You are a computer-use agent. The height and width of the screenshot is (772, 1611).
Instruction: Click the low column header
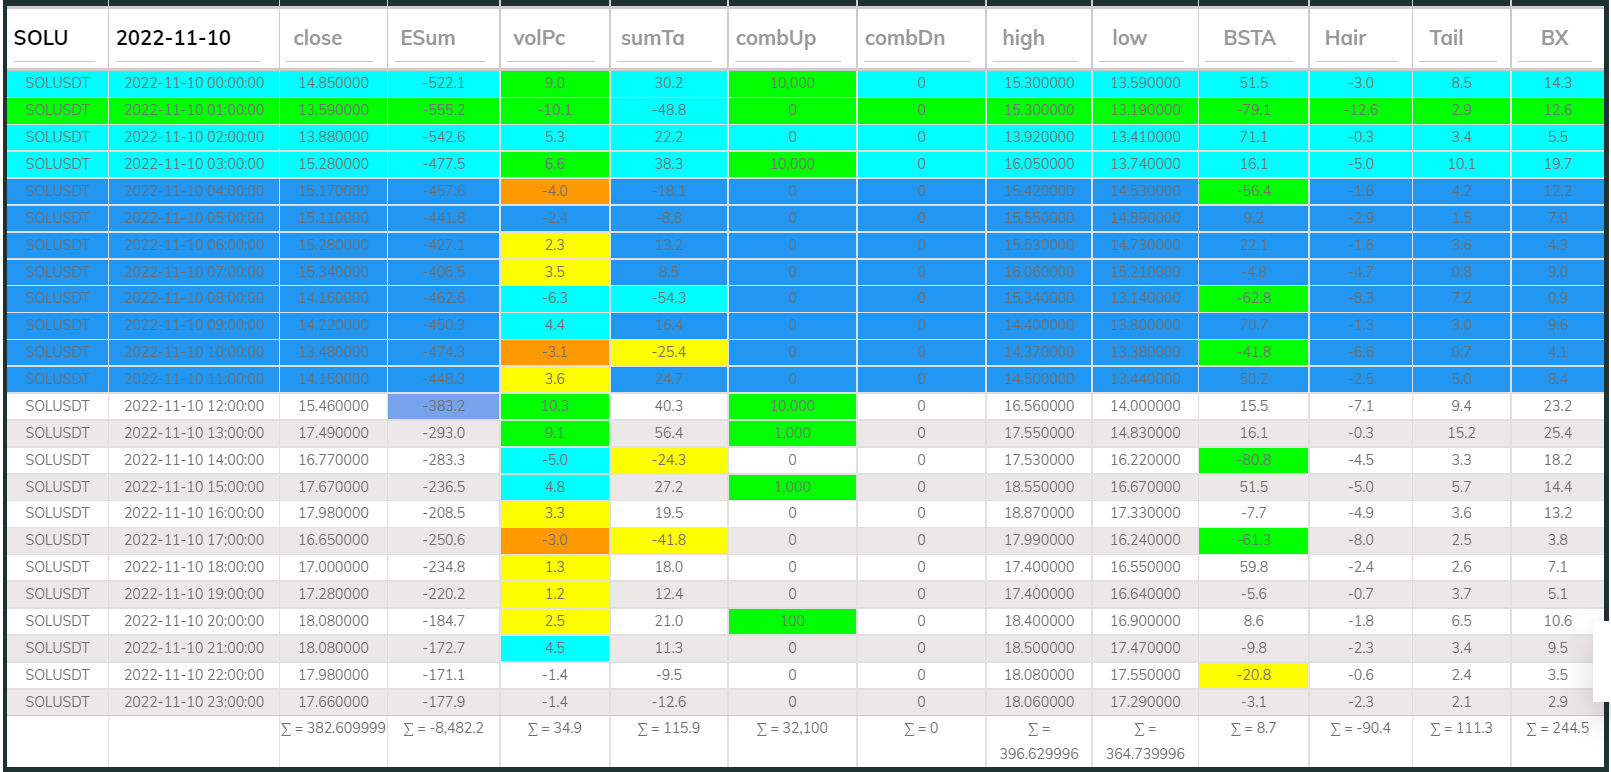pos(1129,38)
